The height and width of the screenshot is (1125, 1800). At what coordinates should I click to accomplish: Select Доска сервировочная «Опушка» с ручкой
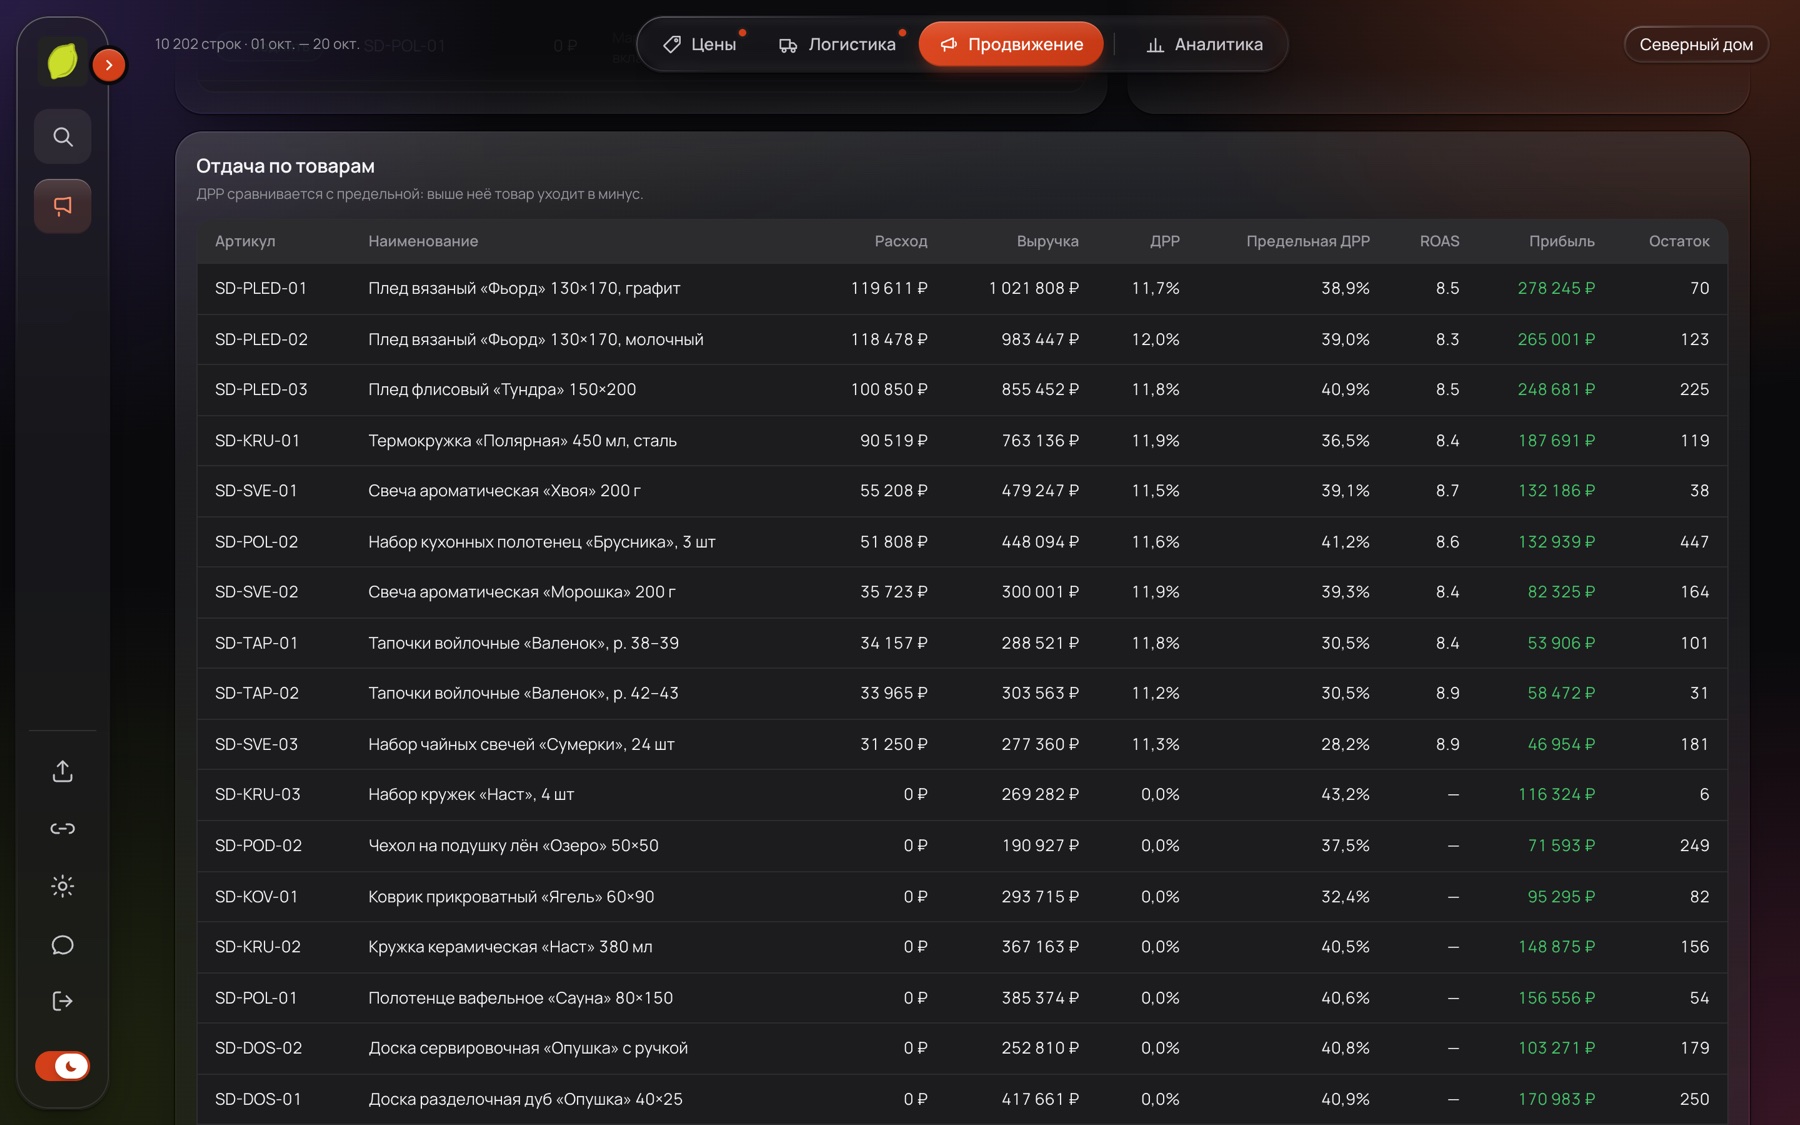pyautogui.click(x=528, y=1048)
